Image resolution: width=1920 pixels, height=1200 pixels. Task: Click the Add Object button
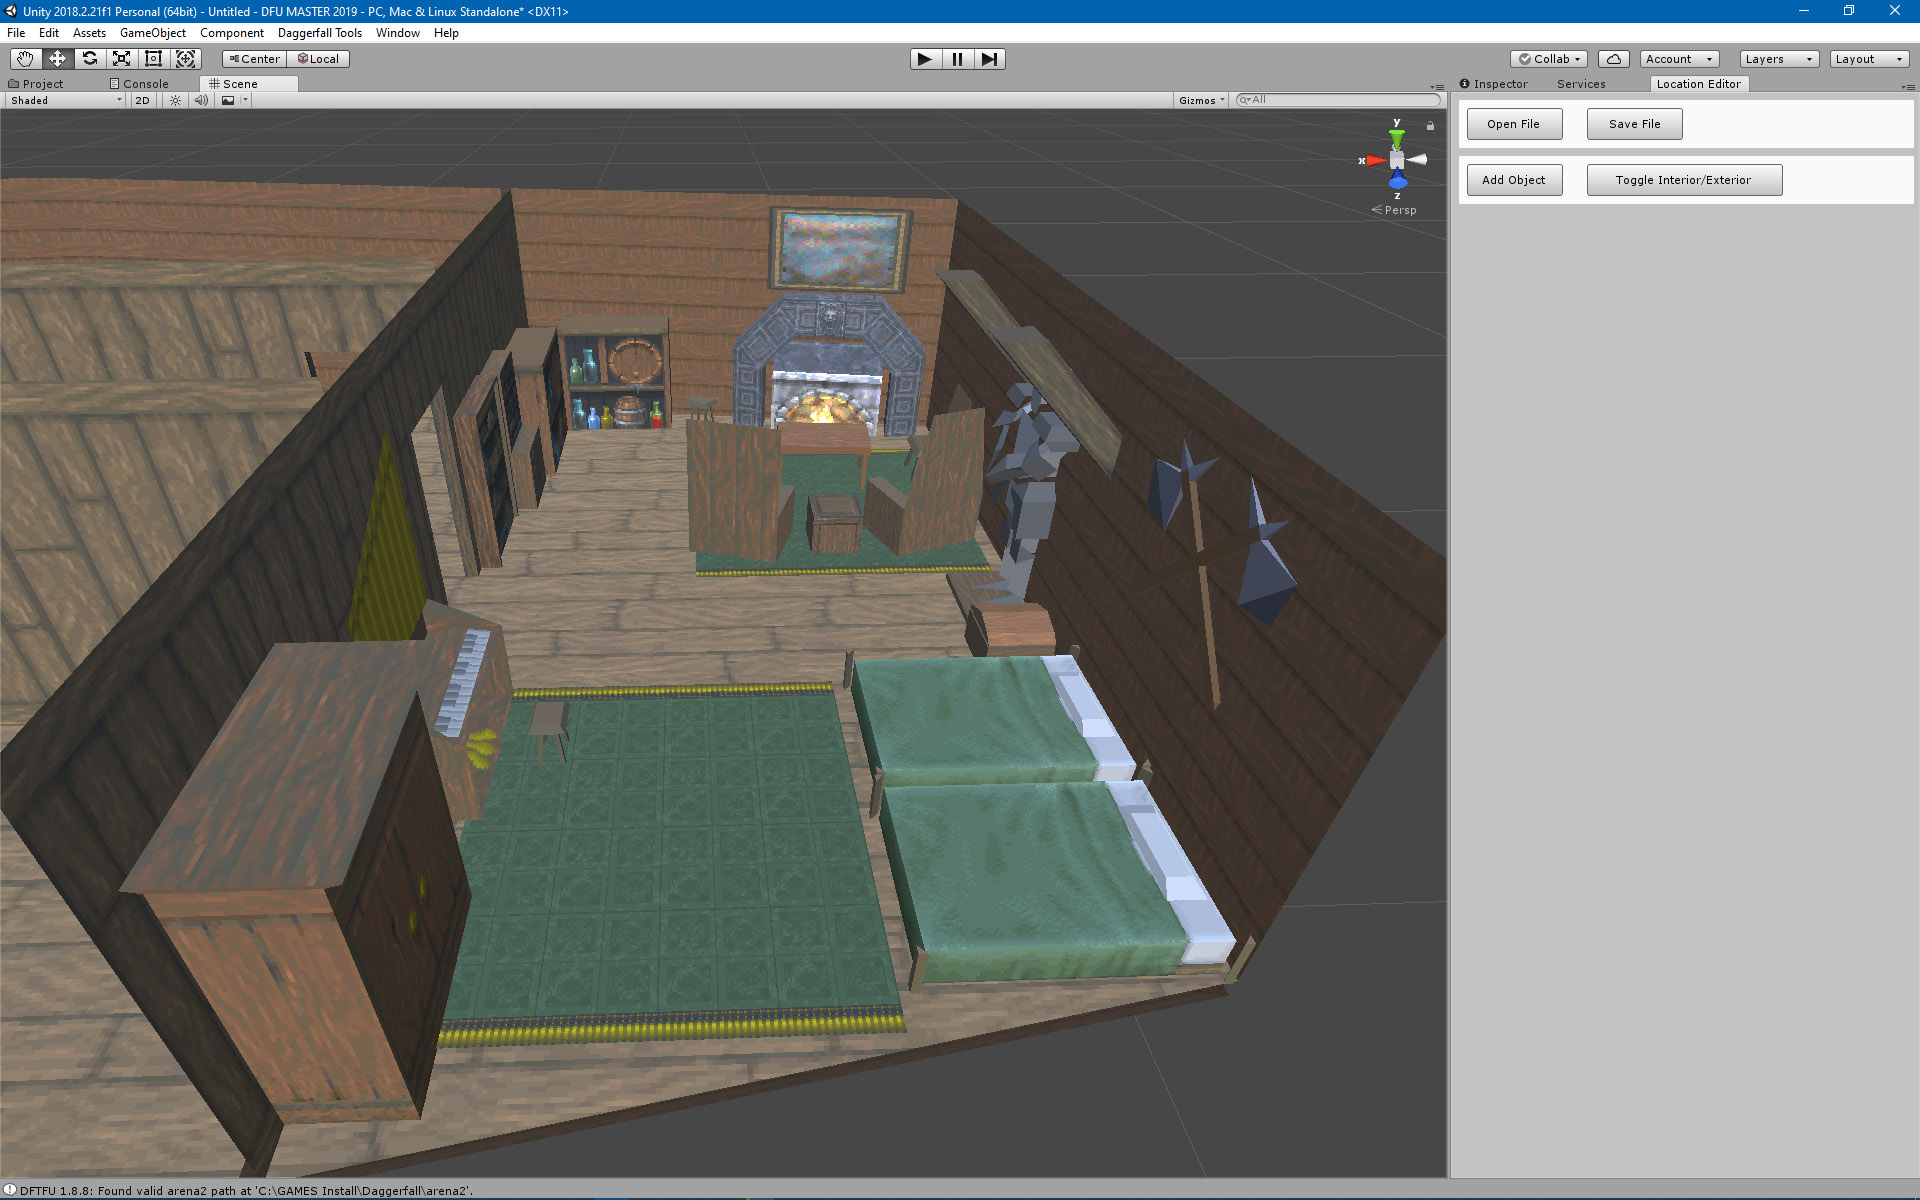click(1514, 180)
